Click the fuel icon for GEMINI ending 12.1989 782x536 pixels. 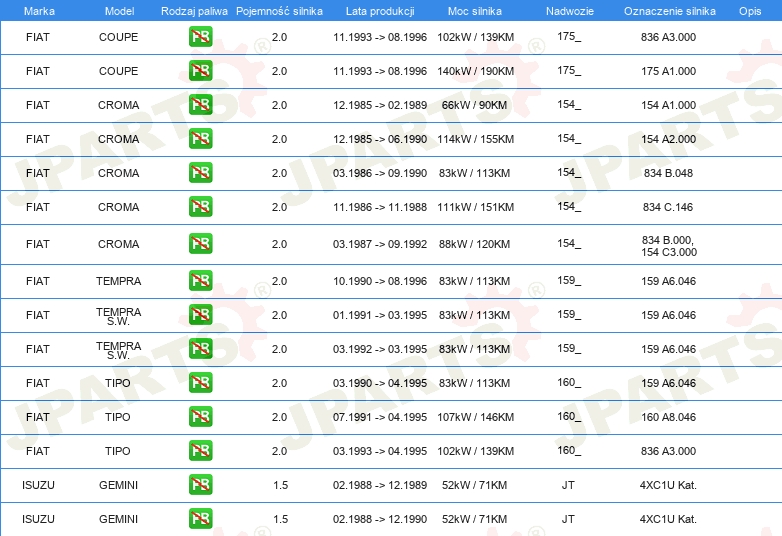pos(200,484)
